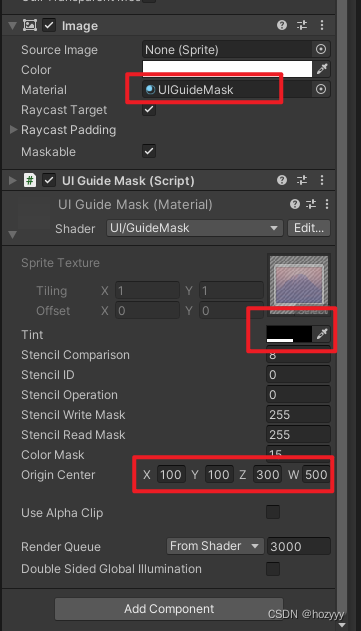Click Add Component button
Image resolution: width=361 pixels, height=631 pixels.
click(x=169, y=608)
